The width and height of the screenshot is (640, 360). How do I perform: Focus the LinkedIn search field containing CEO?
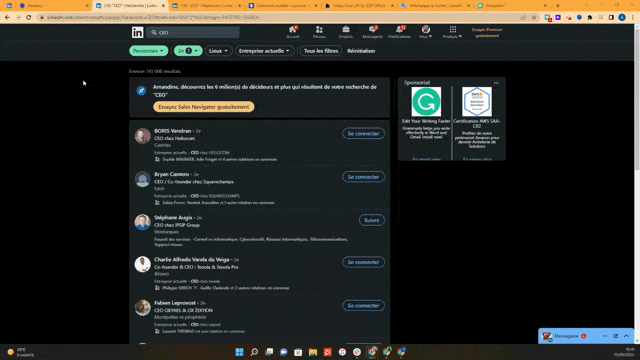point(193,32)
